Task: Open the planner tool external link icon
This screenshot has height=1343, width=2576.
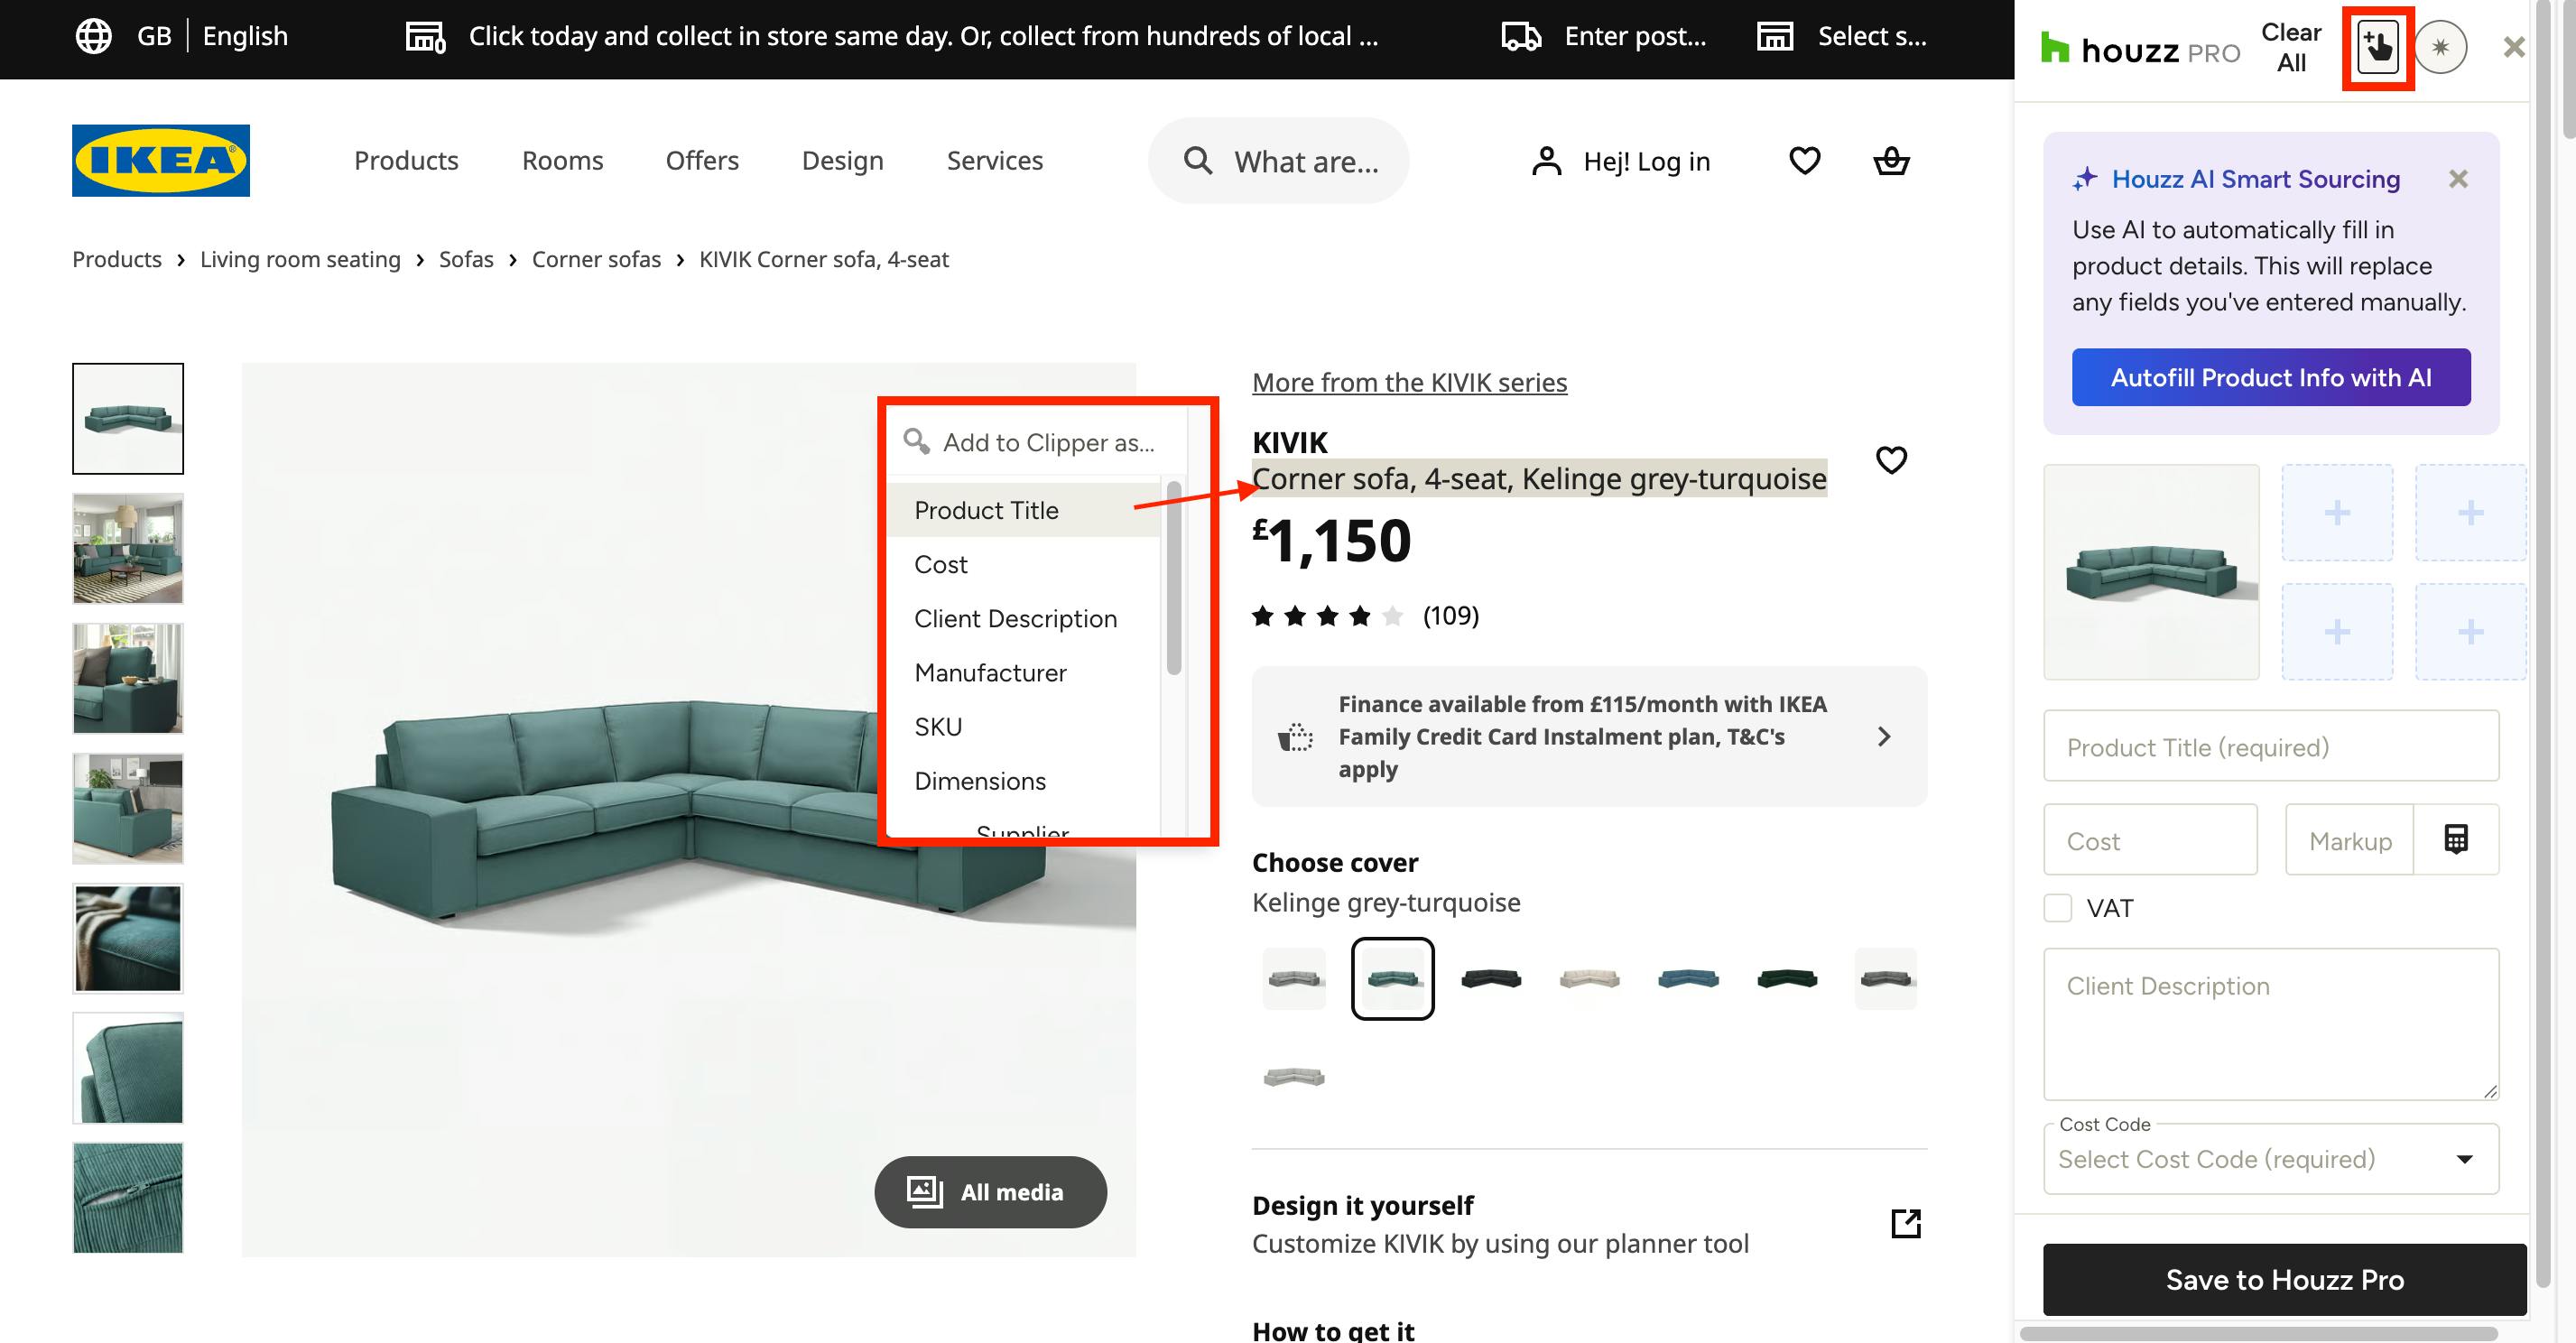Action: pyautogui.click(x=1906, y=1223)
